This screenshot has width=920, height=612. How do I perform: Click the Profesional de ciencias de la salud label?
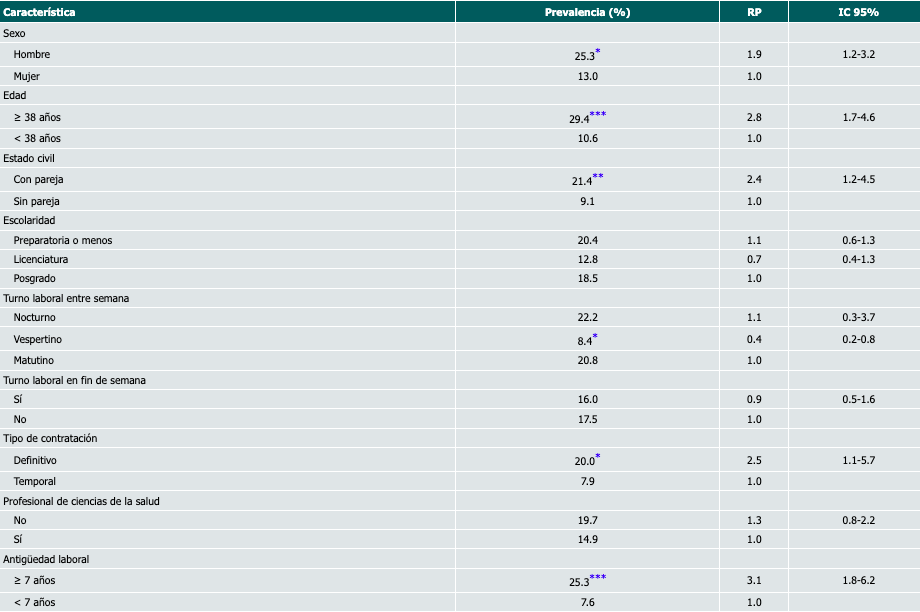click(x=81, y=501)
